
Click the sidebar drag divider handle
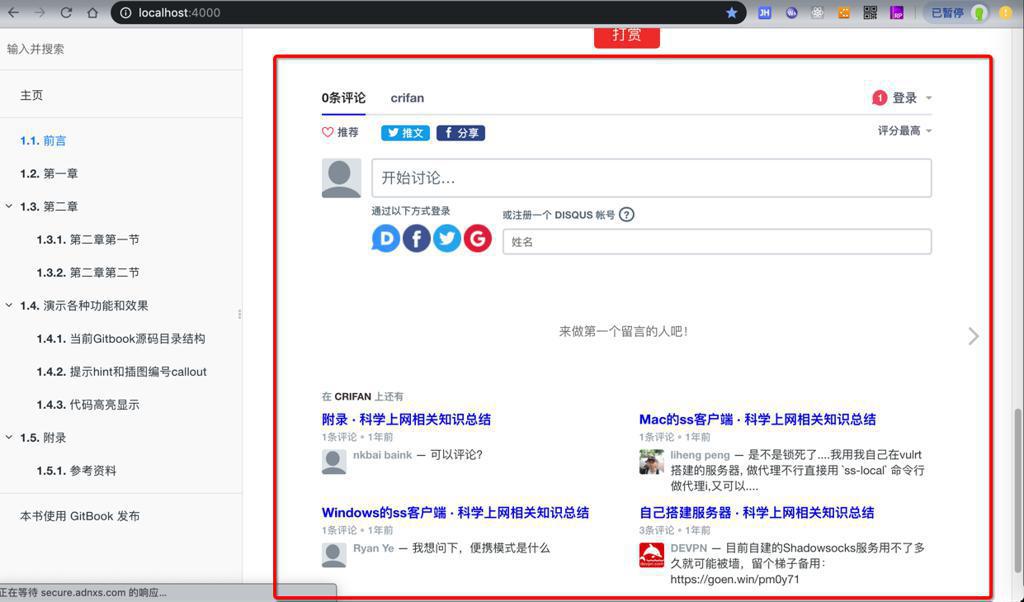click(240, 314)
